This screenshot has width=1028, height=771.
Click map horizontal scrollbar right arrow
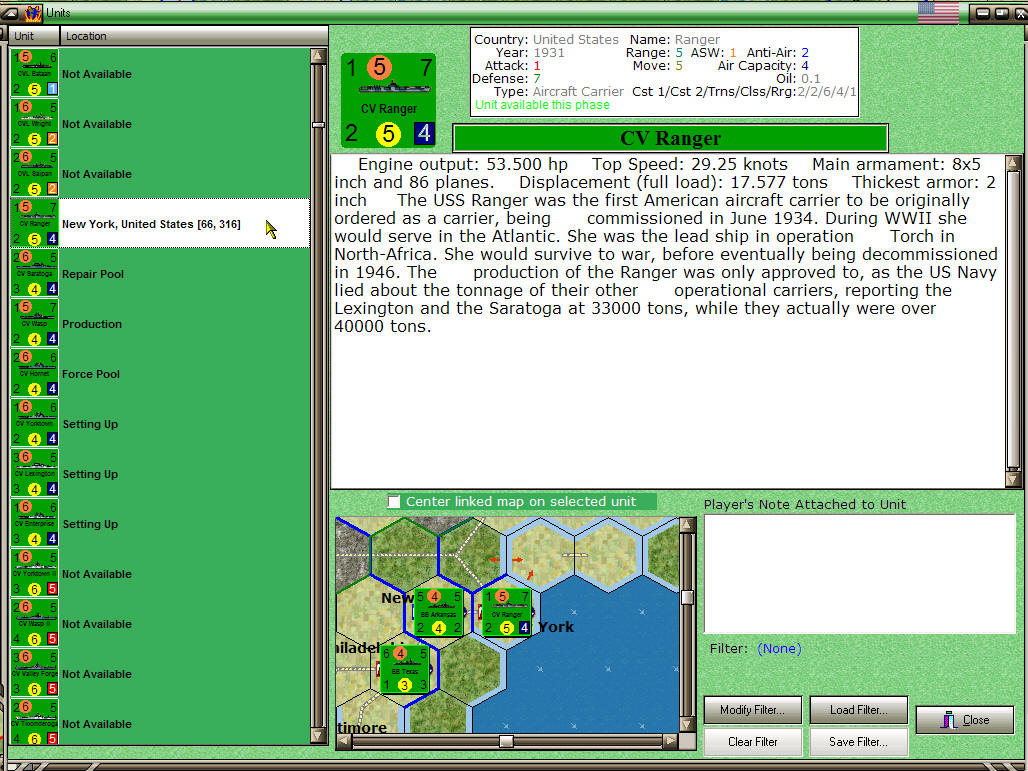pos(670,741)
